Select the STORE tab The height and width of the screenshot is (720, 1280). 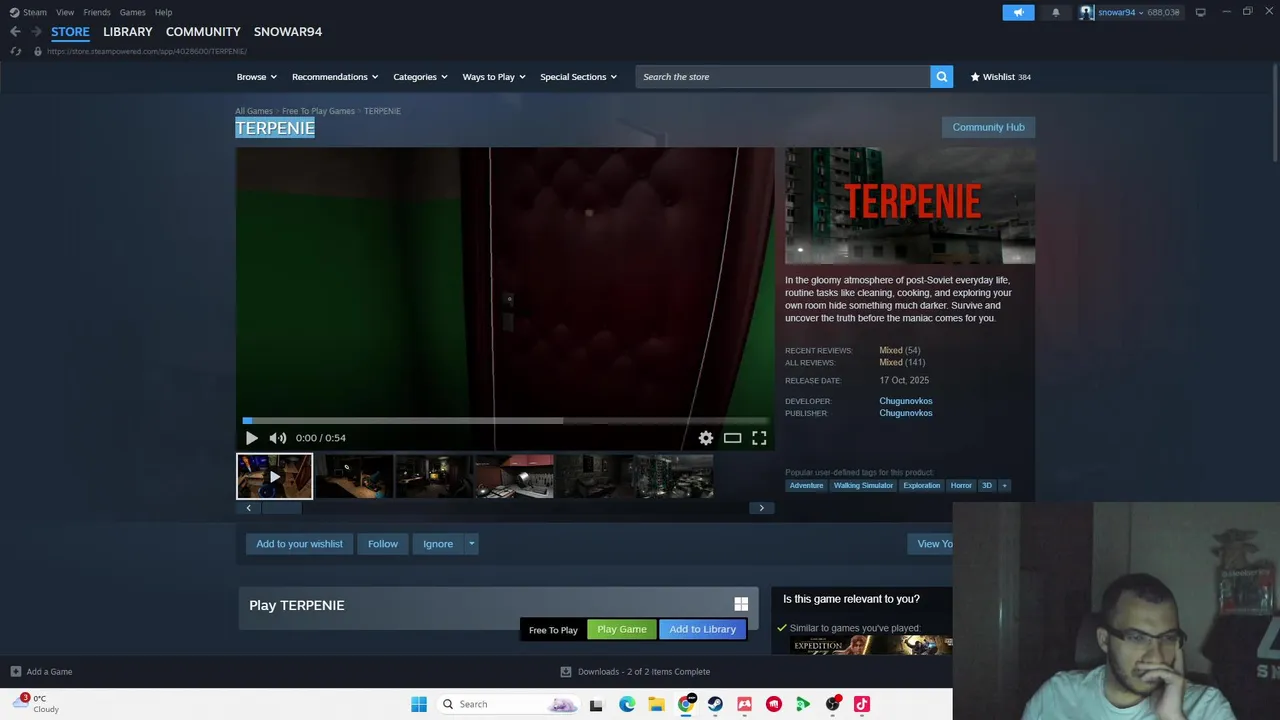(70, 32)
